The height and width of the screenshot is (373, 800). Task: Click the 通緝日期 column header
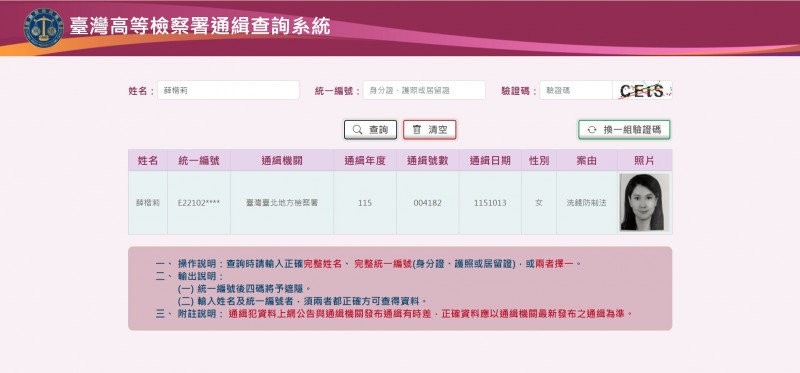coord(490,160)
